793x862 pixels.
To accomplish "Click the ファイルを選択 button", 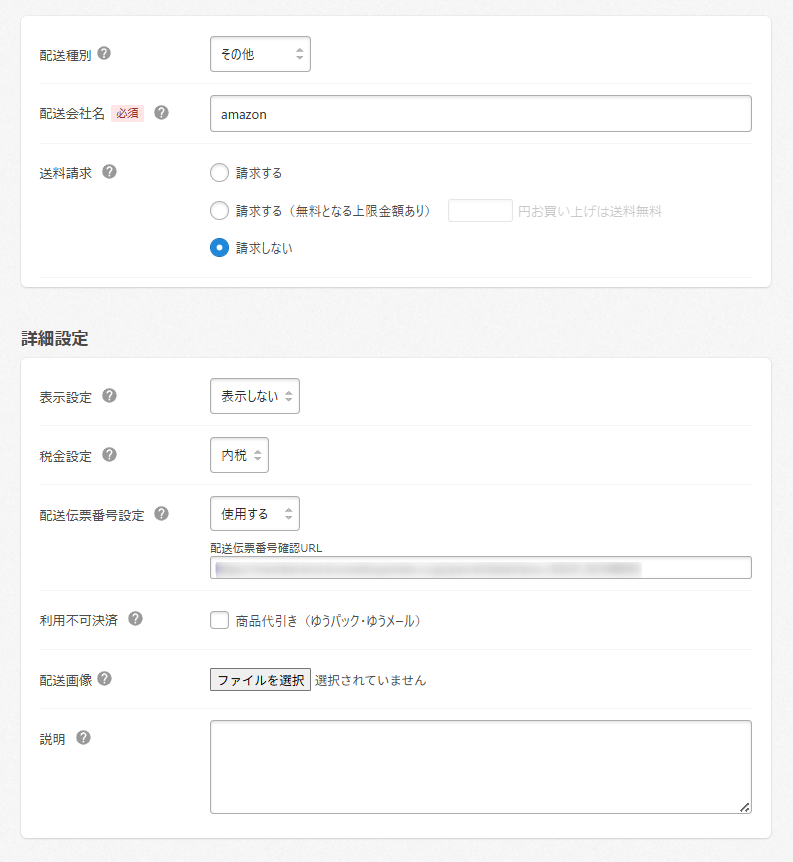I will pos(260,680).
